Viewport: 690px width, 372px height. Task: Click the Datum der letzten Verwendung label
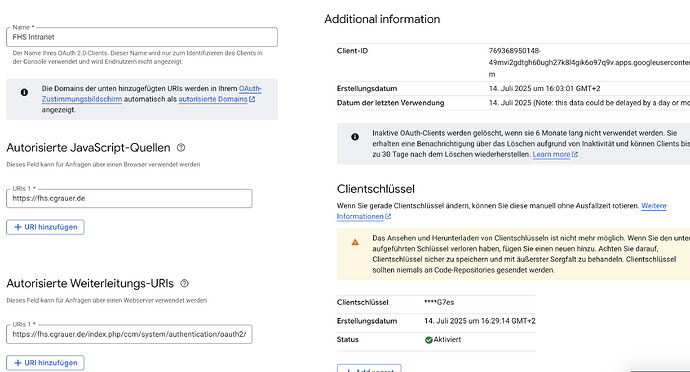[390, 103]
